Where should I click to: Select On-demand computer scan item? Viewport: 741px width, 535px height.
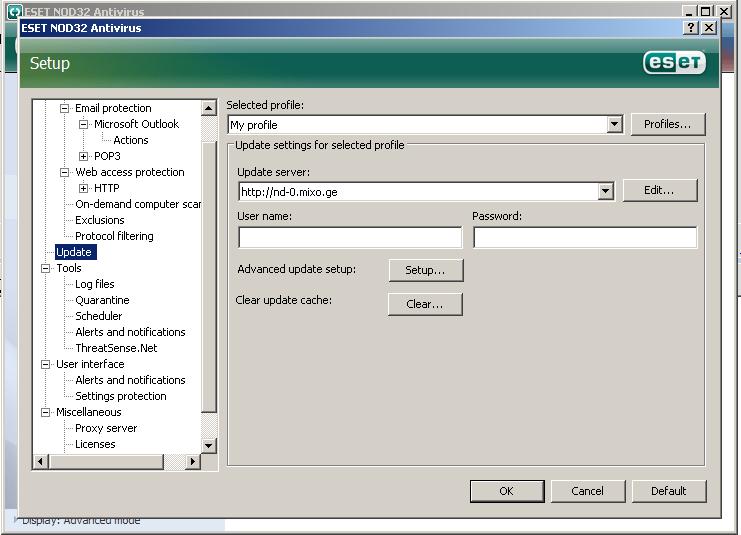point(138,204)
